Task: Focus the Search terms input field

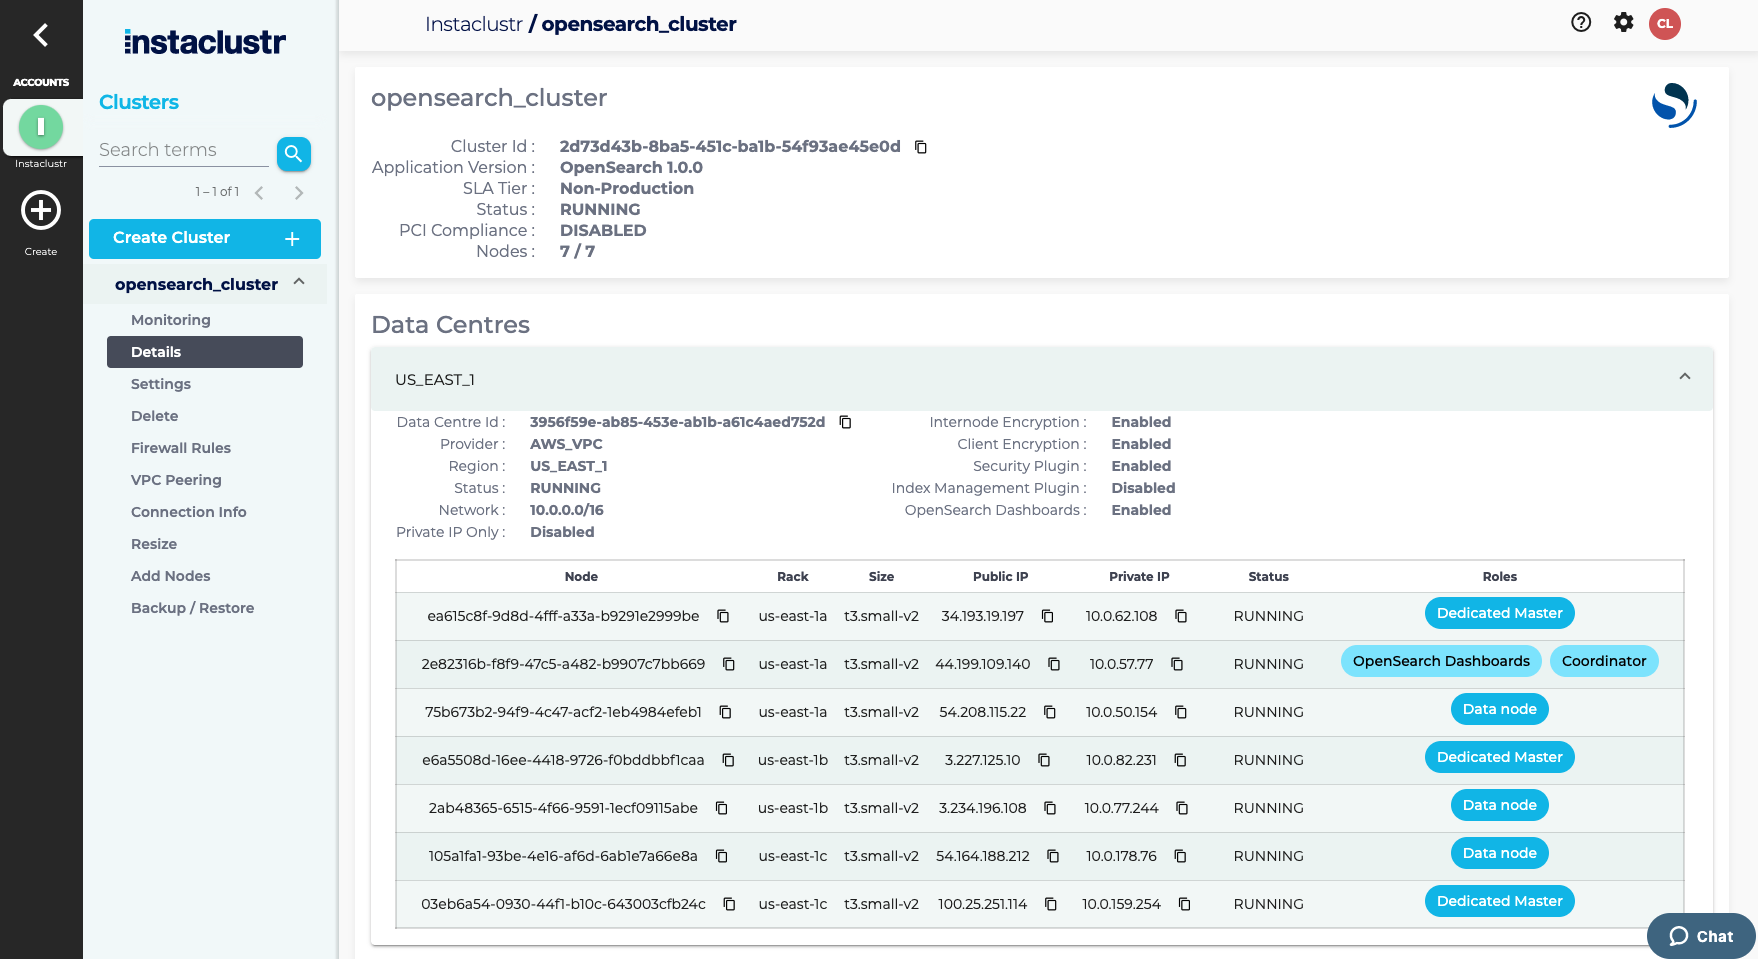Action: tap(183, 150)
